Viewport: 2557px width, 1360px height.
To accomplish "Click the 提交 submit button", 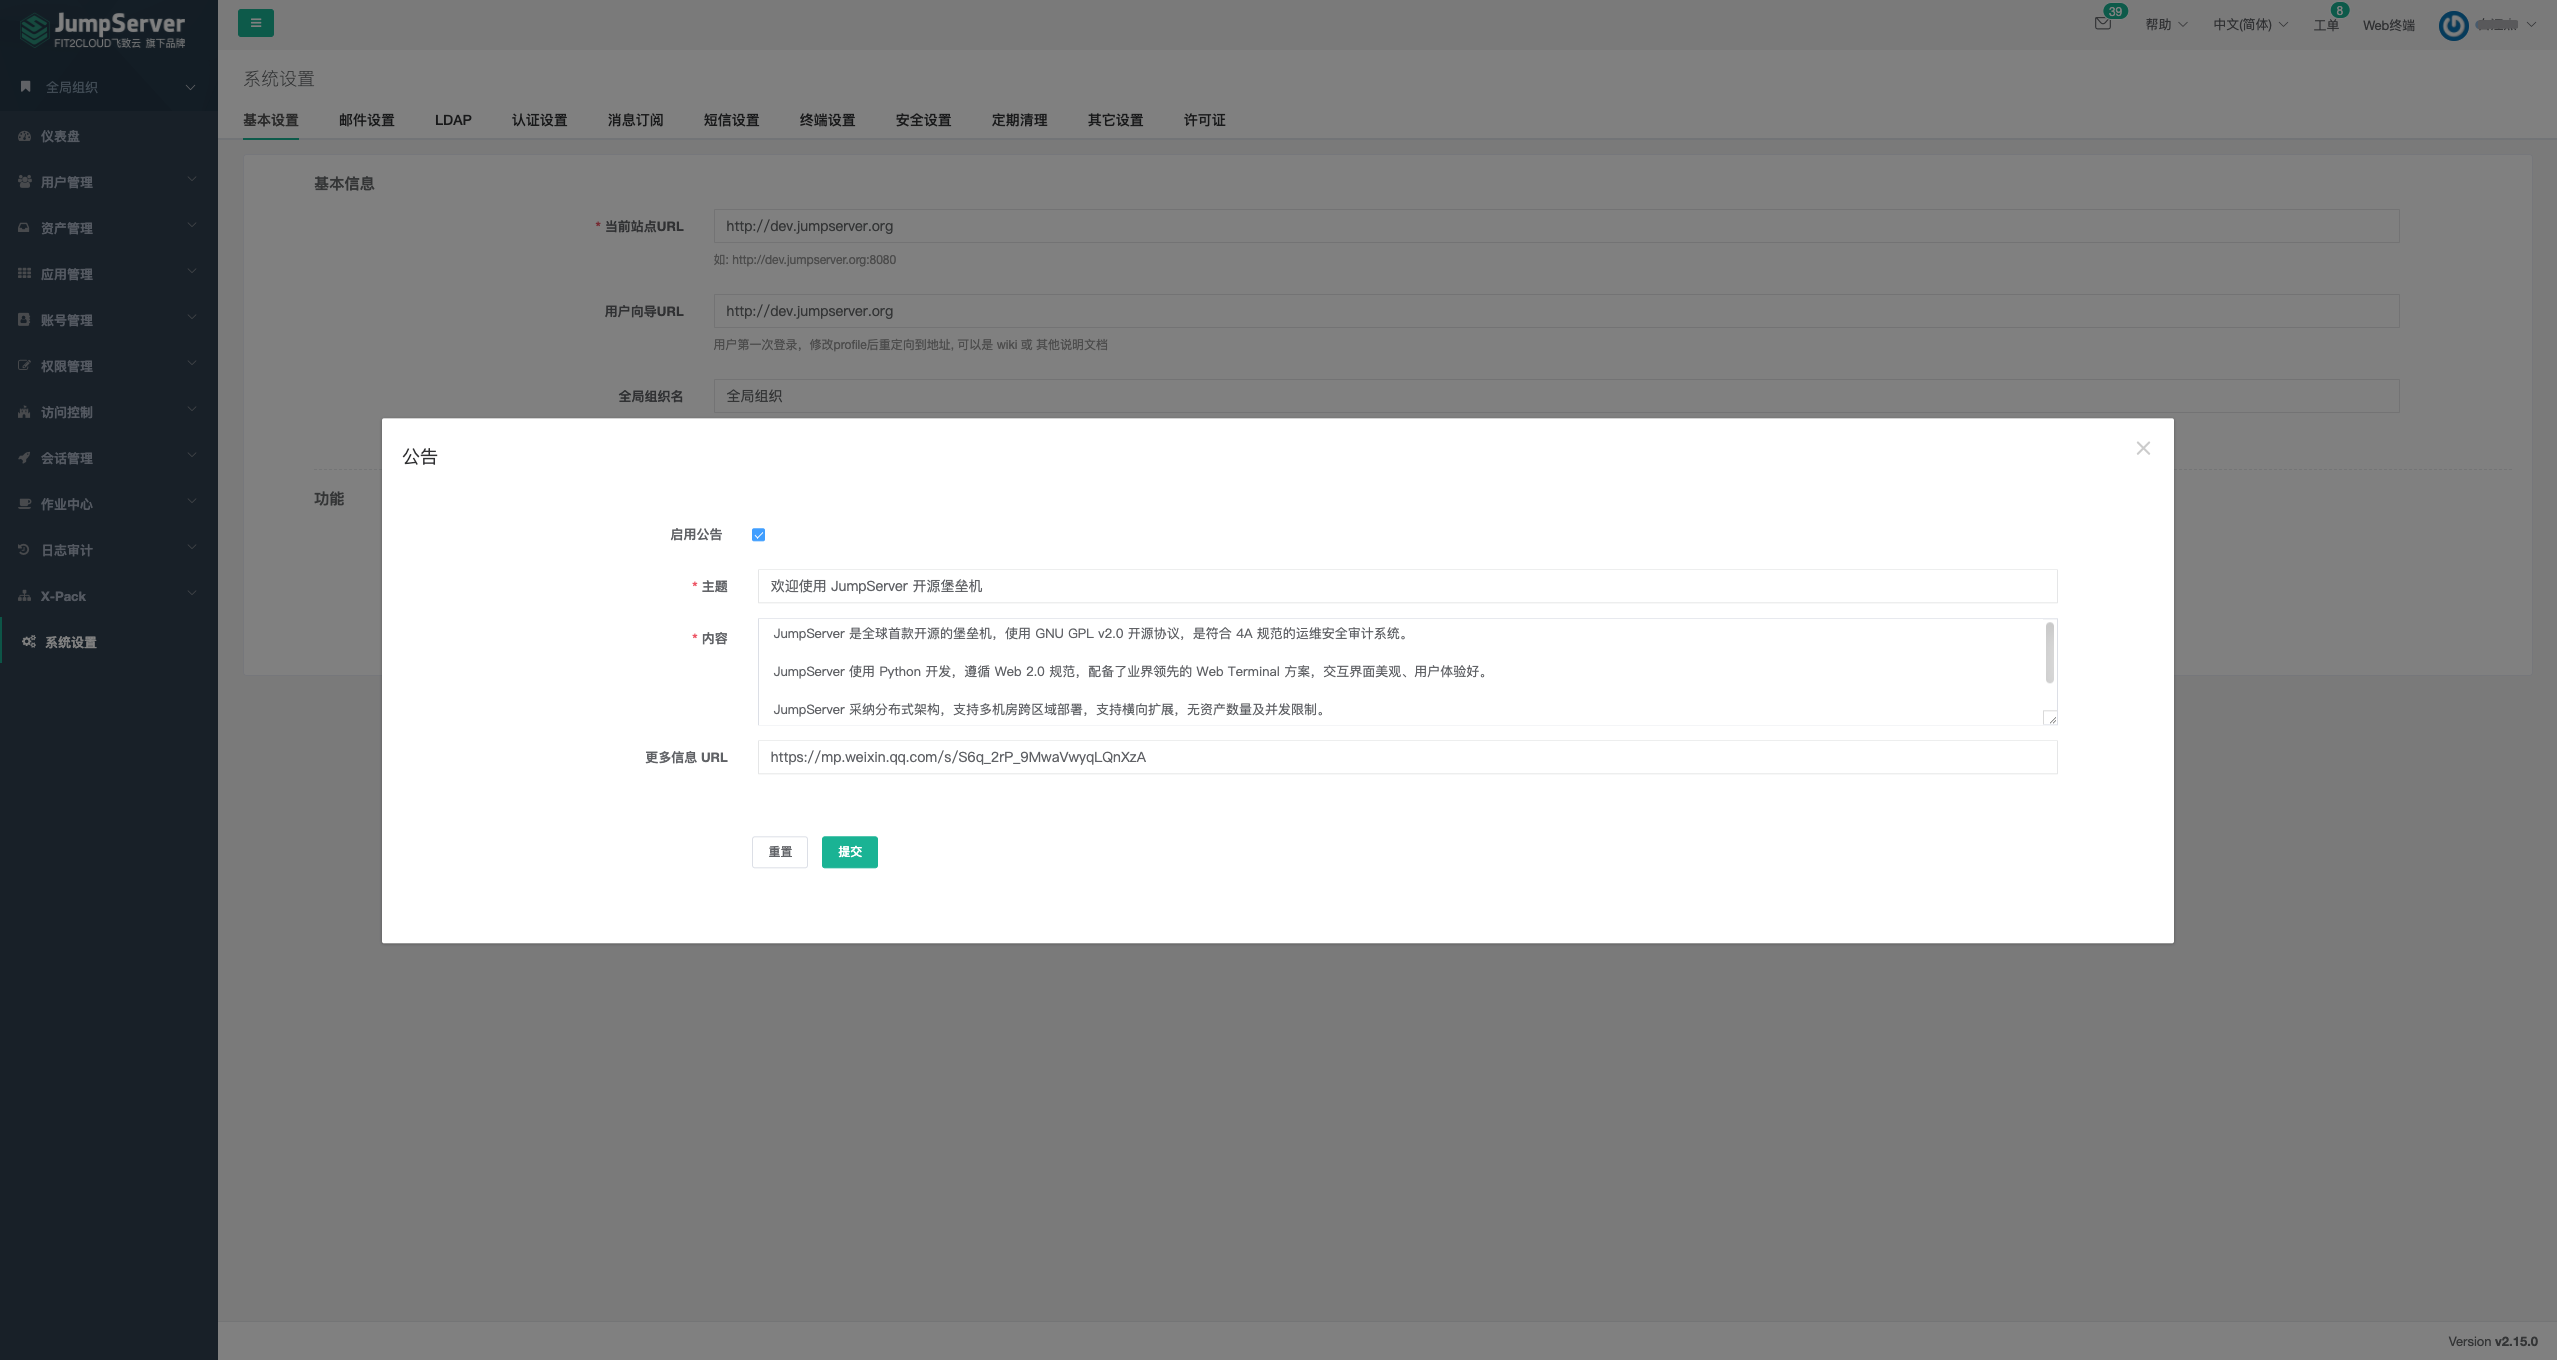I will pos(849,852).
